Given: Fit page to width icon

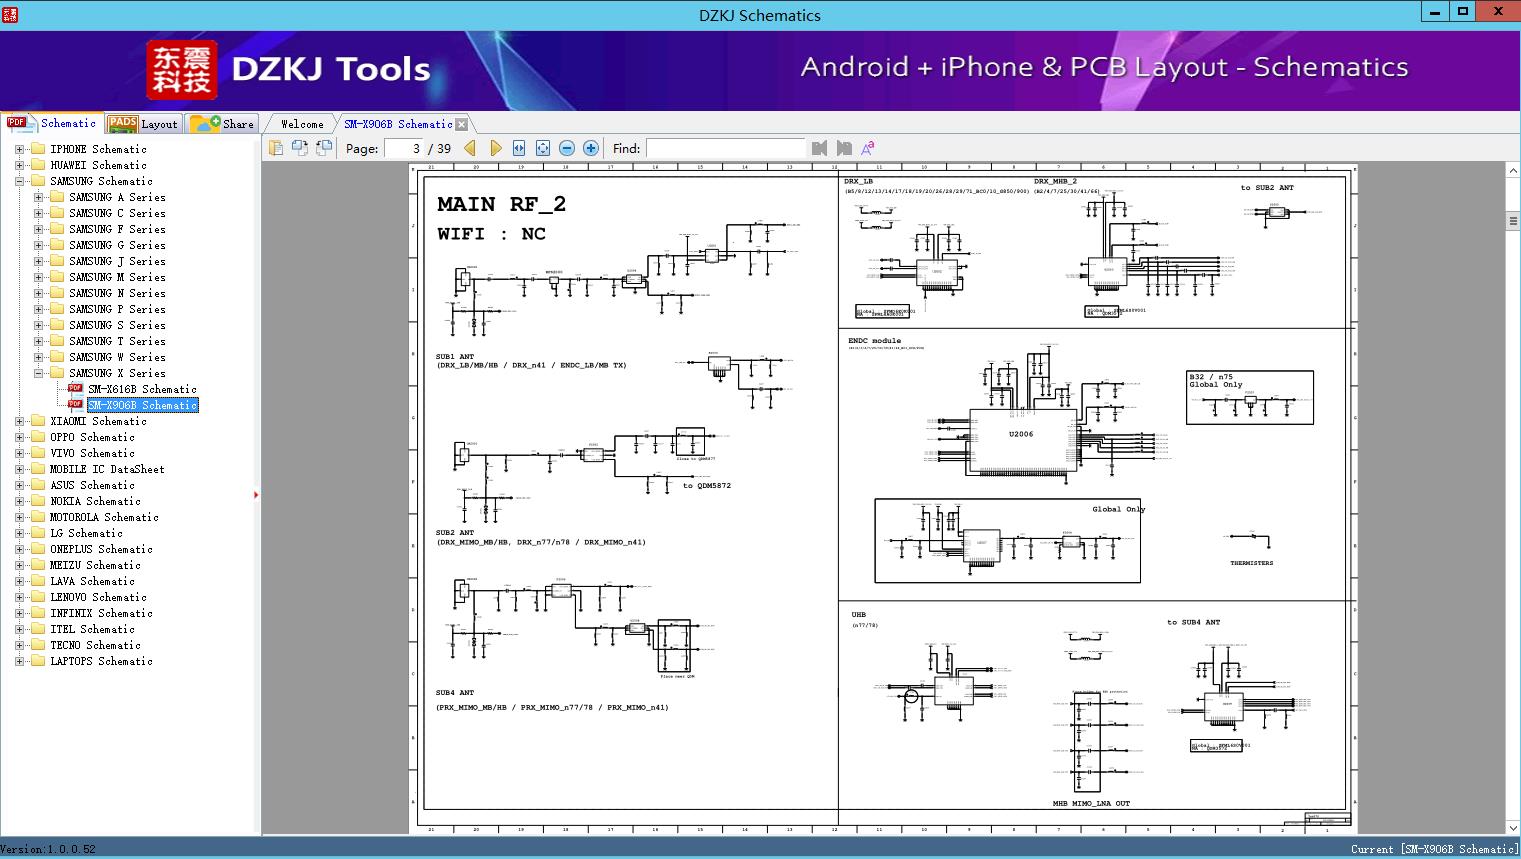Looking at the screenshot, I should 519,148.
